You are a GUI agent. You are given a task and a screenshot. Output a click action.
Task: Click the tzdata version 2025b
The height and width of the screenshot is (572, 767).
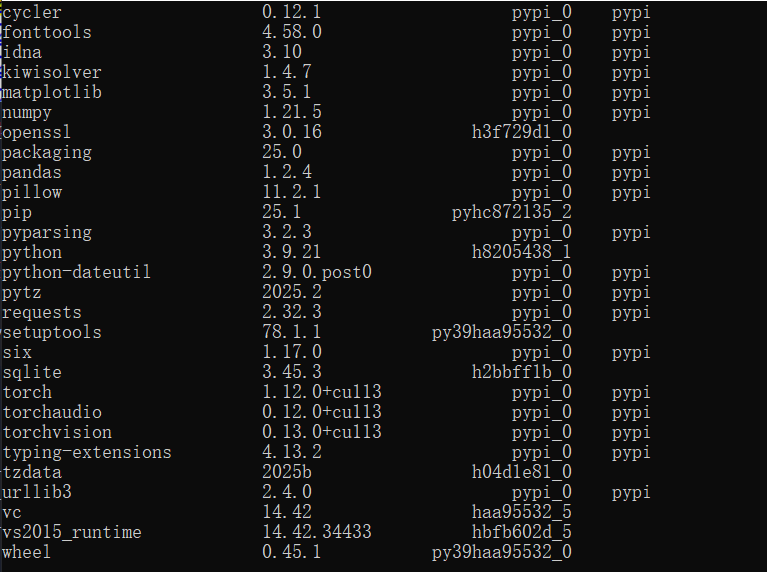pos(287,473)
